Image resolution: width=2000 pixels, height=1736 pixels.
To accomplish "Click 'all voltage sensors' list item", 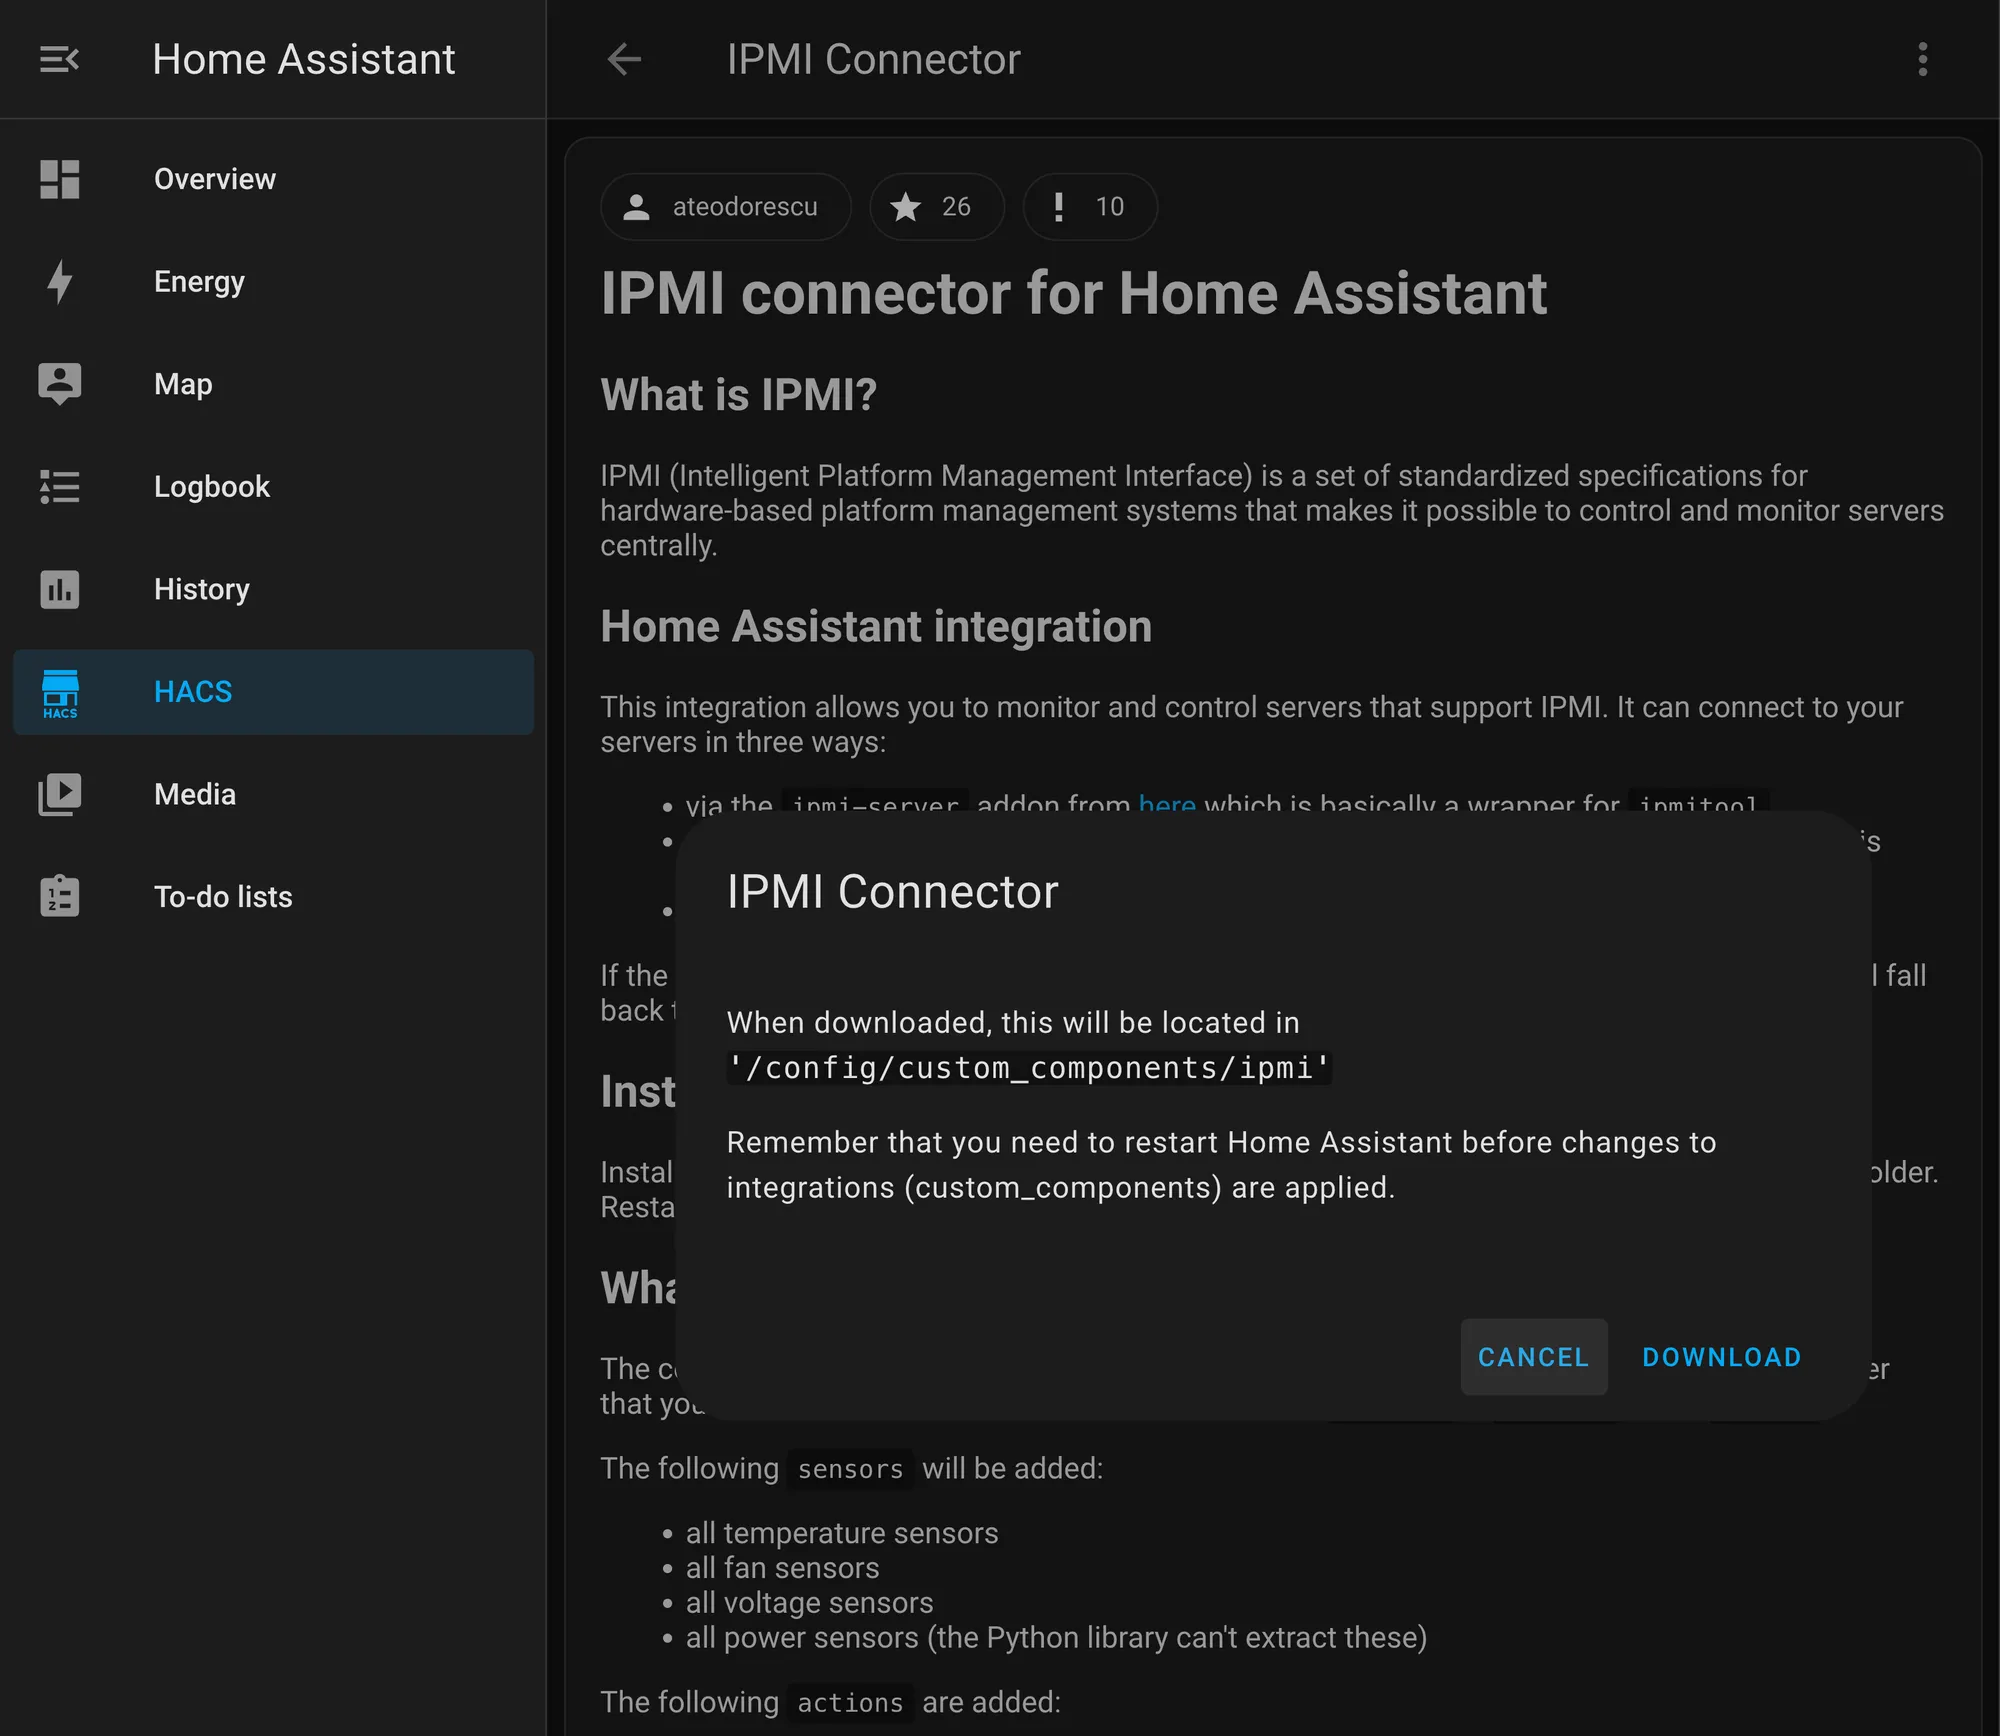I will [x=809, y=1603].
